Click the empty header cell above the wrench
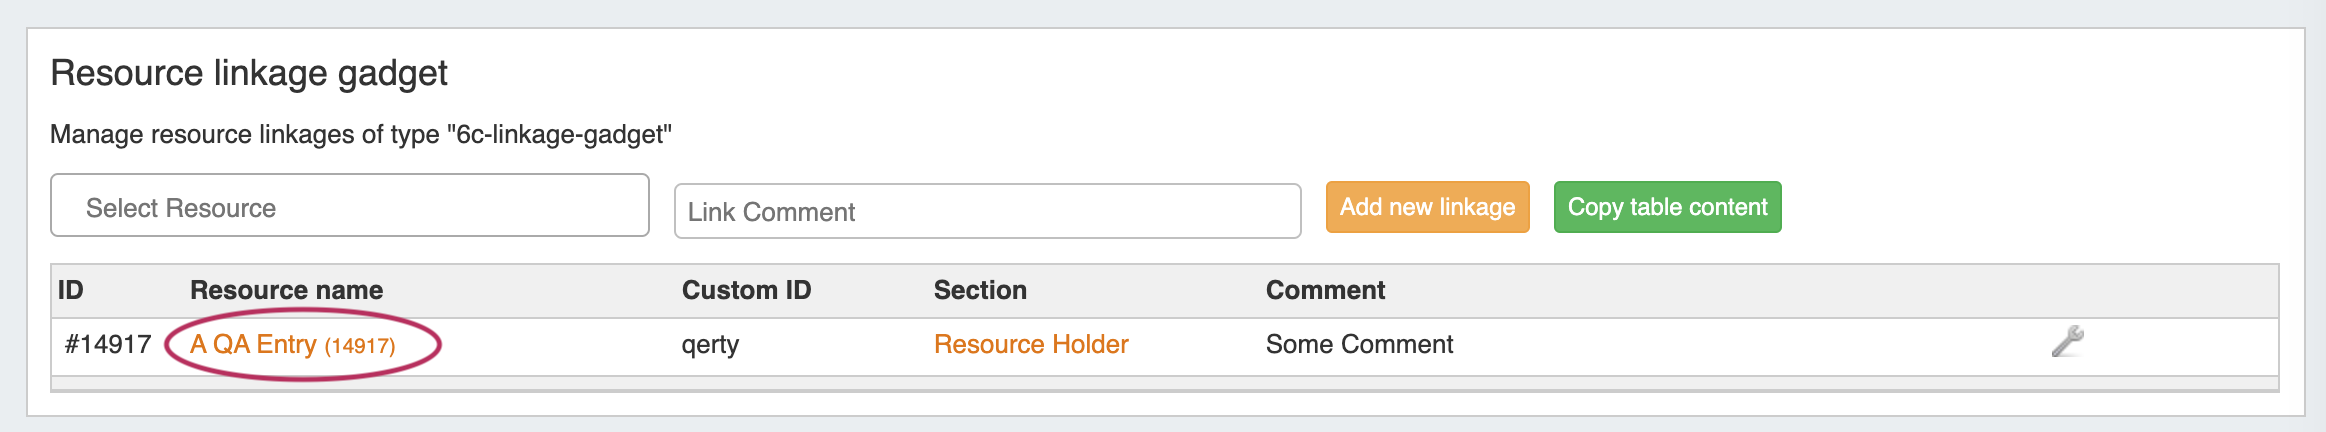Screen dimensions: 2326x432 click(2067, 291)
